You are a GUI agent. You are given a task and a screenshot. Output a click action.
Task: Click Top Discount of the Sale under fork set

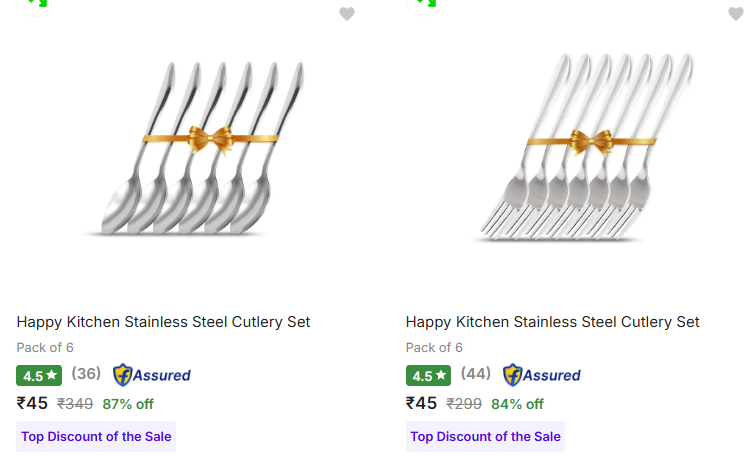pos(485,436)
